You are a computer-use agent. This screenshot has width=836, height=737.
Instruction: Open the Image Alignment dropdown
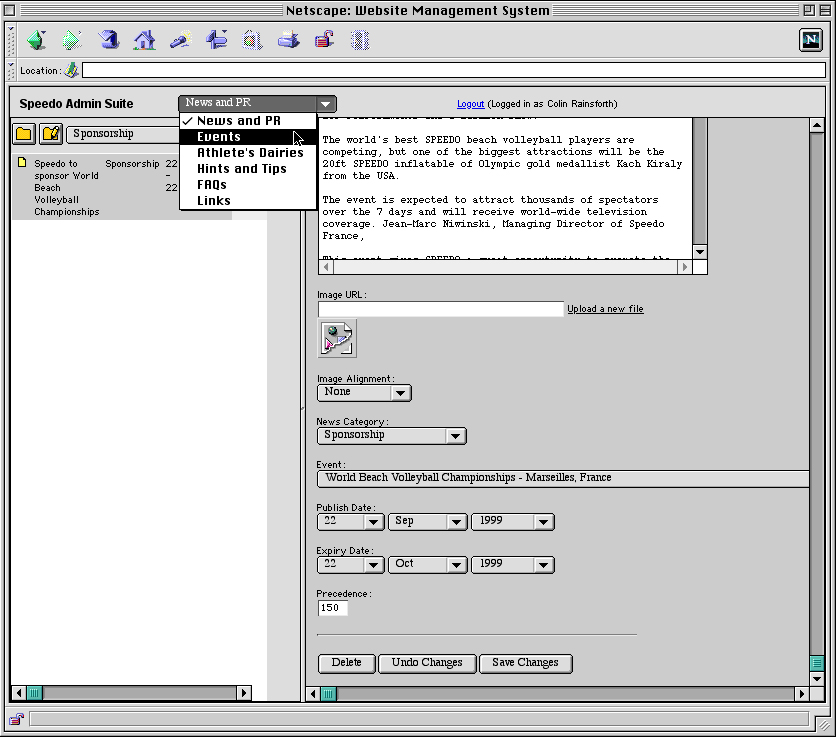[364, 392]
